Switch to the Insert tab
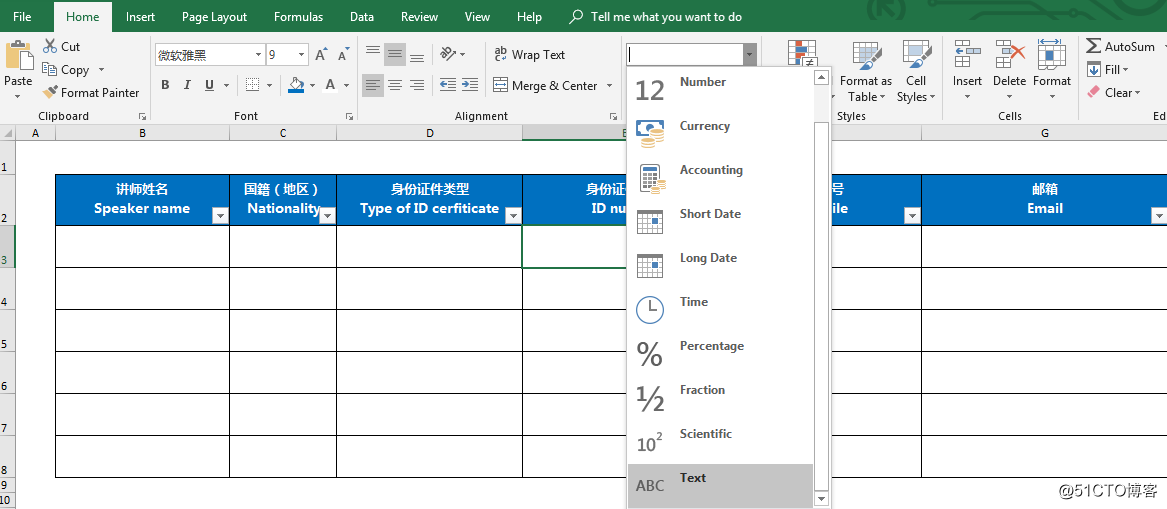The width and height of the screenshot is (1167, 509). (x=140, y=16)
